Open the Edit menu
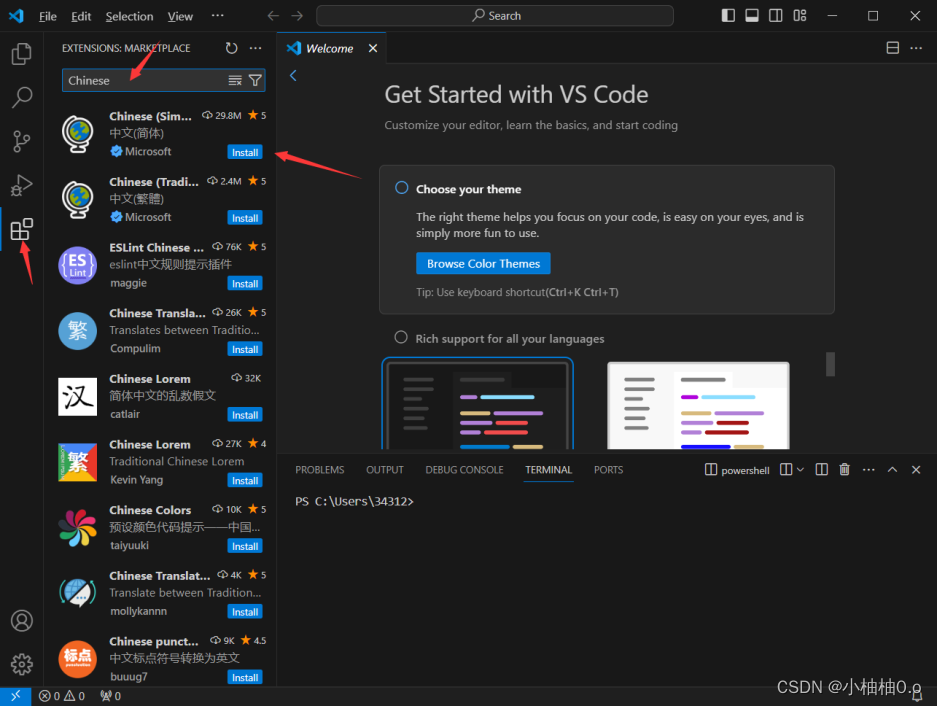Viewport: 937px width, 706px height. [x=81, y=16]
